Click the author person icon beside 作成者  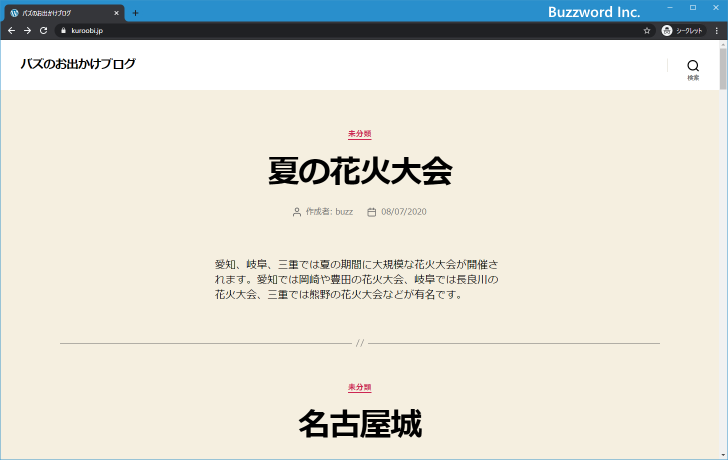pyautogui.click(x=297, y=212)
